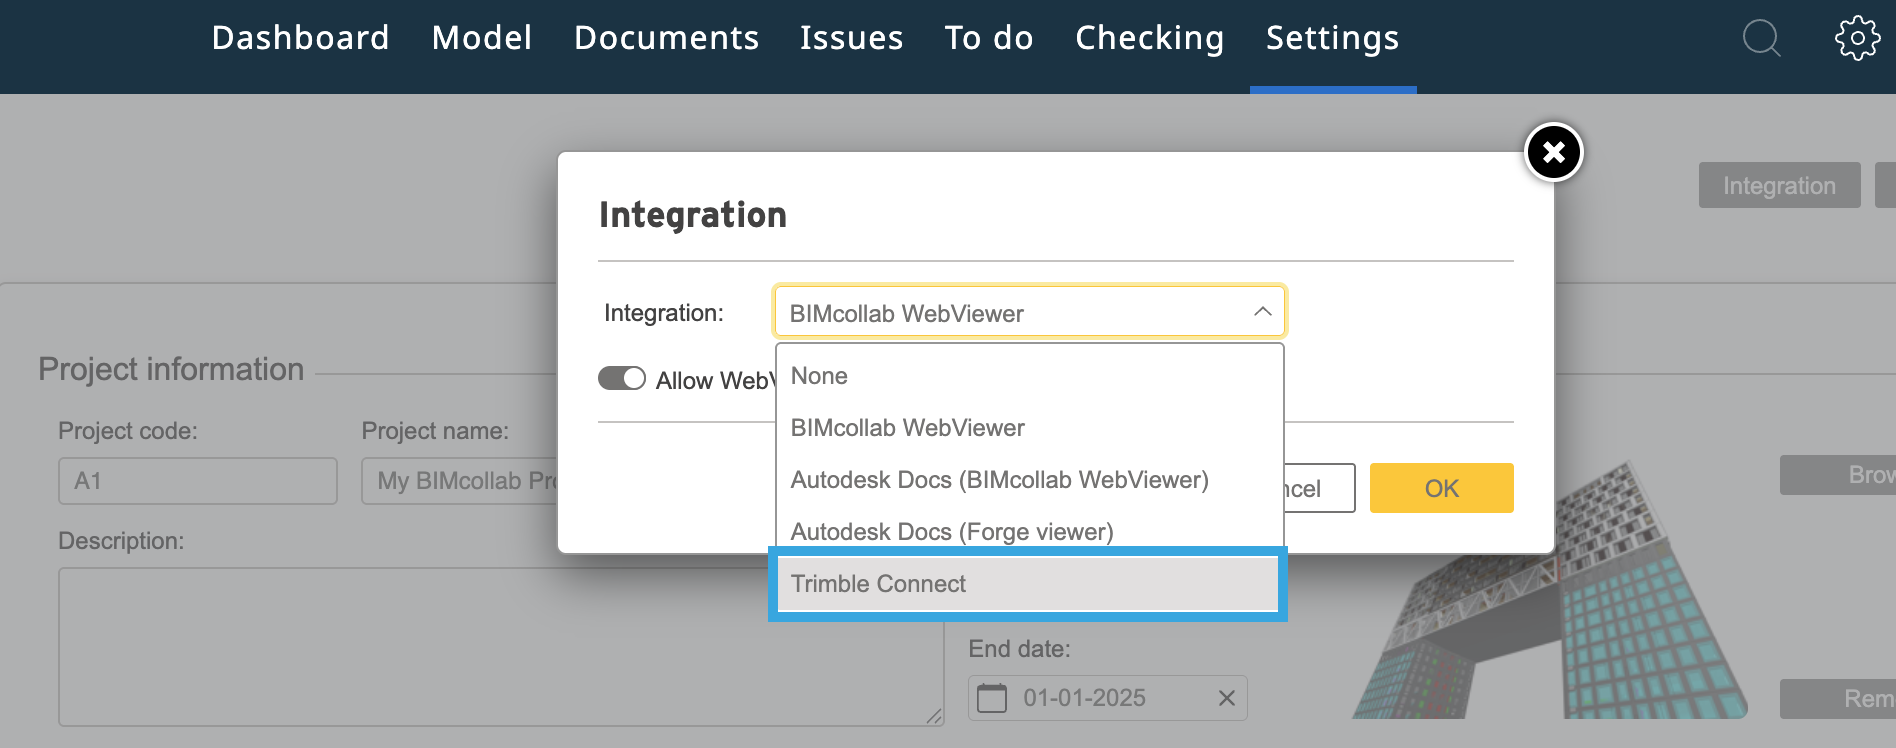The image size is (1896, 748).
Task: Click the Browse button beside image
Action: (1838, 475)
